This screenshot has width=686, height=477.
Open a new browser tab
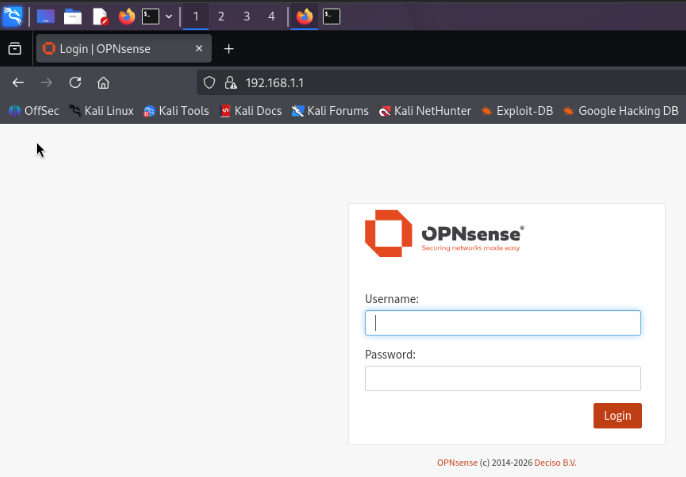228,49
